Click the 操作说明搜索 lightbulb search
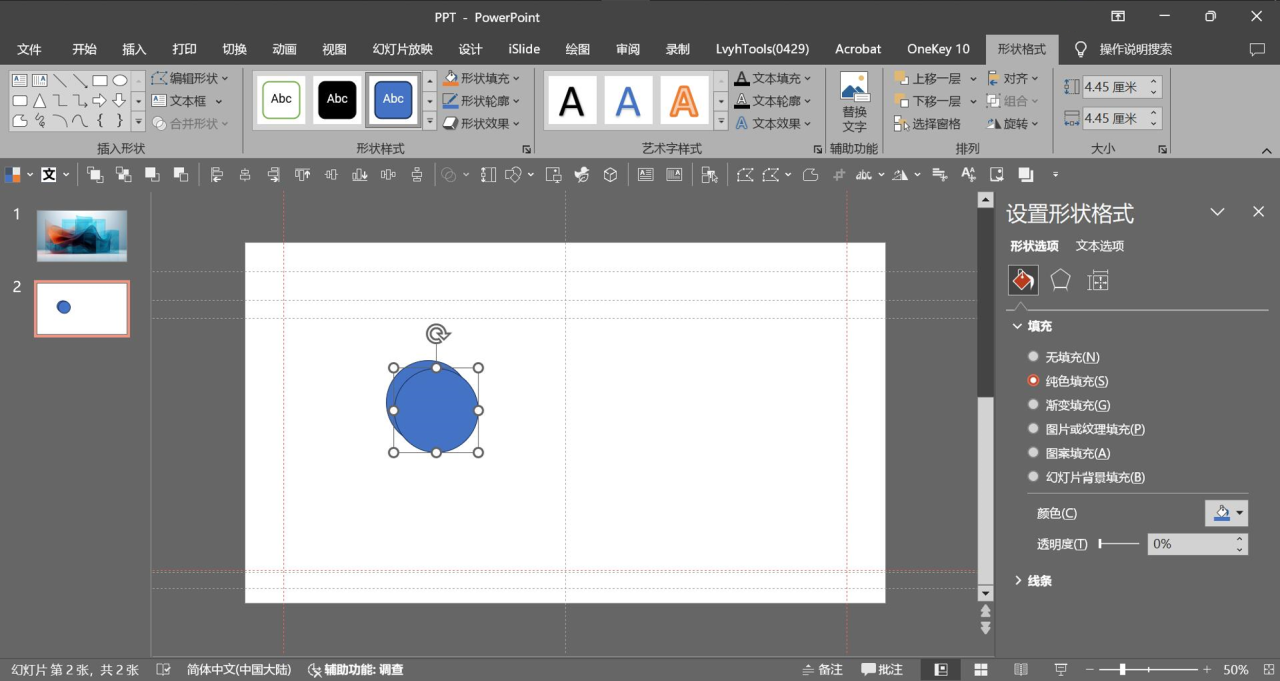The height and width of the screenshot is (681, 1280). coord(1123,49)
